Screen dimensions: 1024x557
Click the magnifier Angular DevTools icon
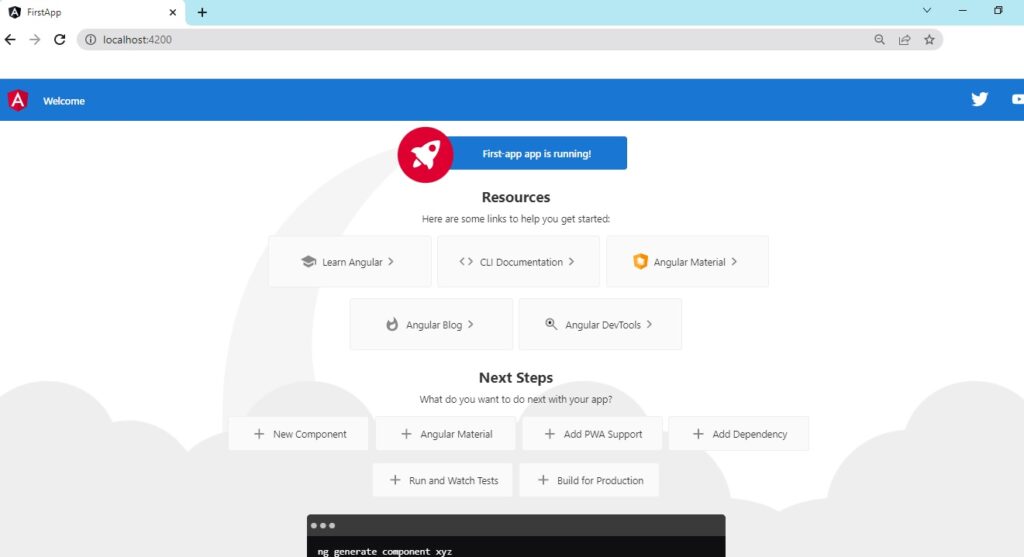click(551, 324)
